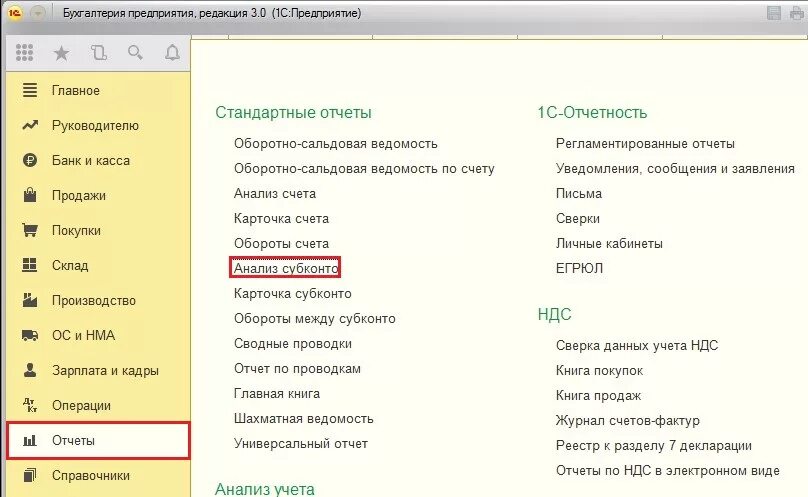Click the Главное section icon
This screenshot has width=808, height=497.
pos(30,90)
